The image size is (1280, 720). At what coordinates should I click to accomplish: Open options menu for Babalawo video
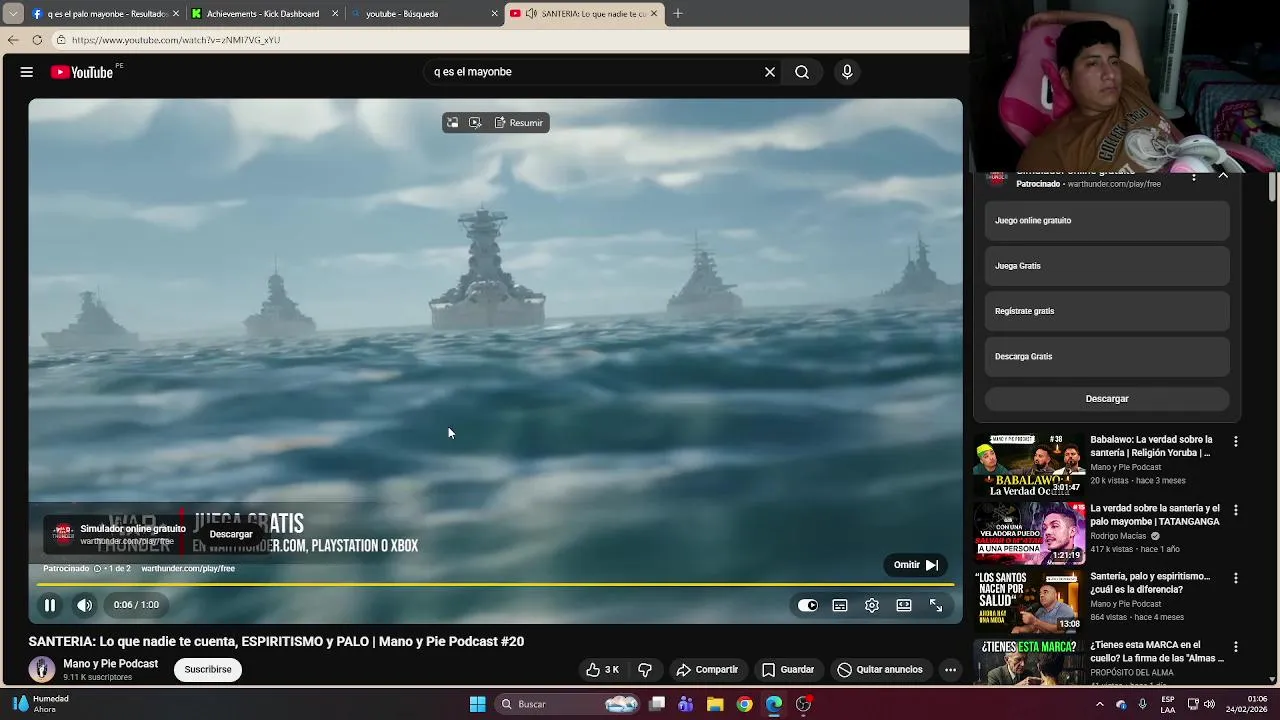1236,441
